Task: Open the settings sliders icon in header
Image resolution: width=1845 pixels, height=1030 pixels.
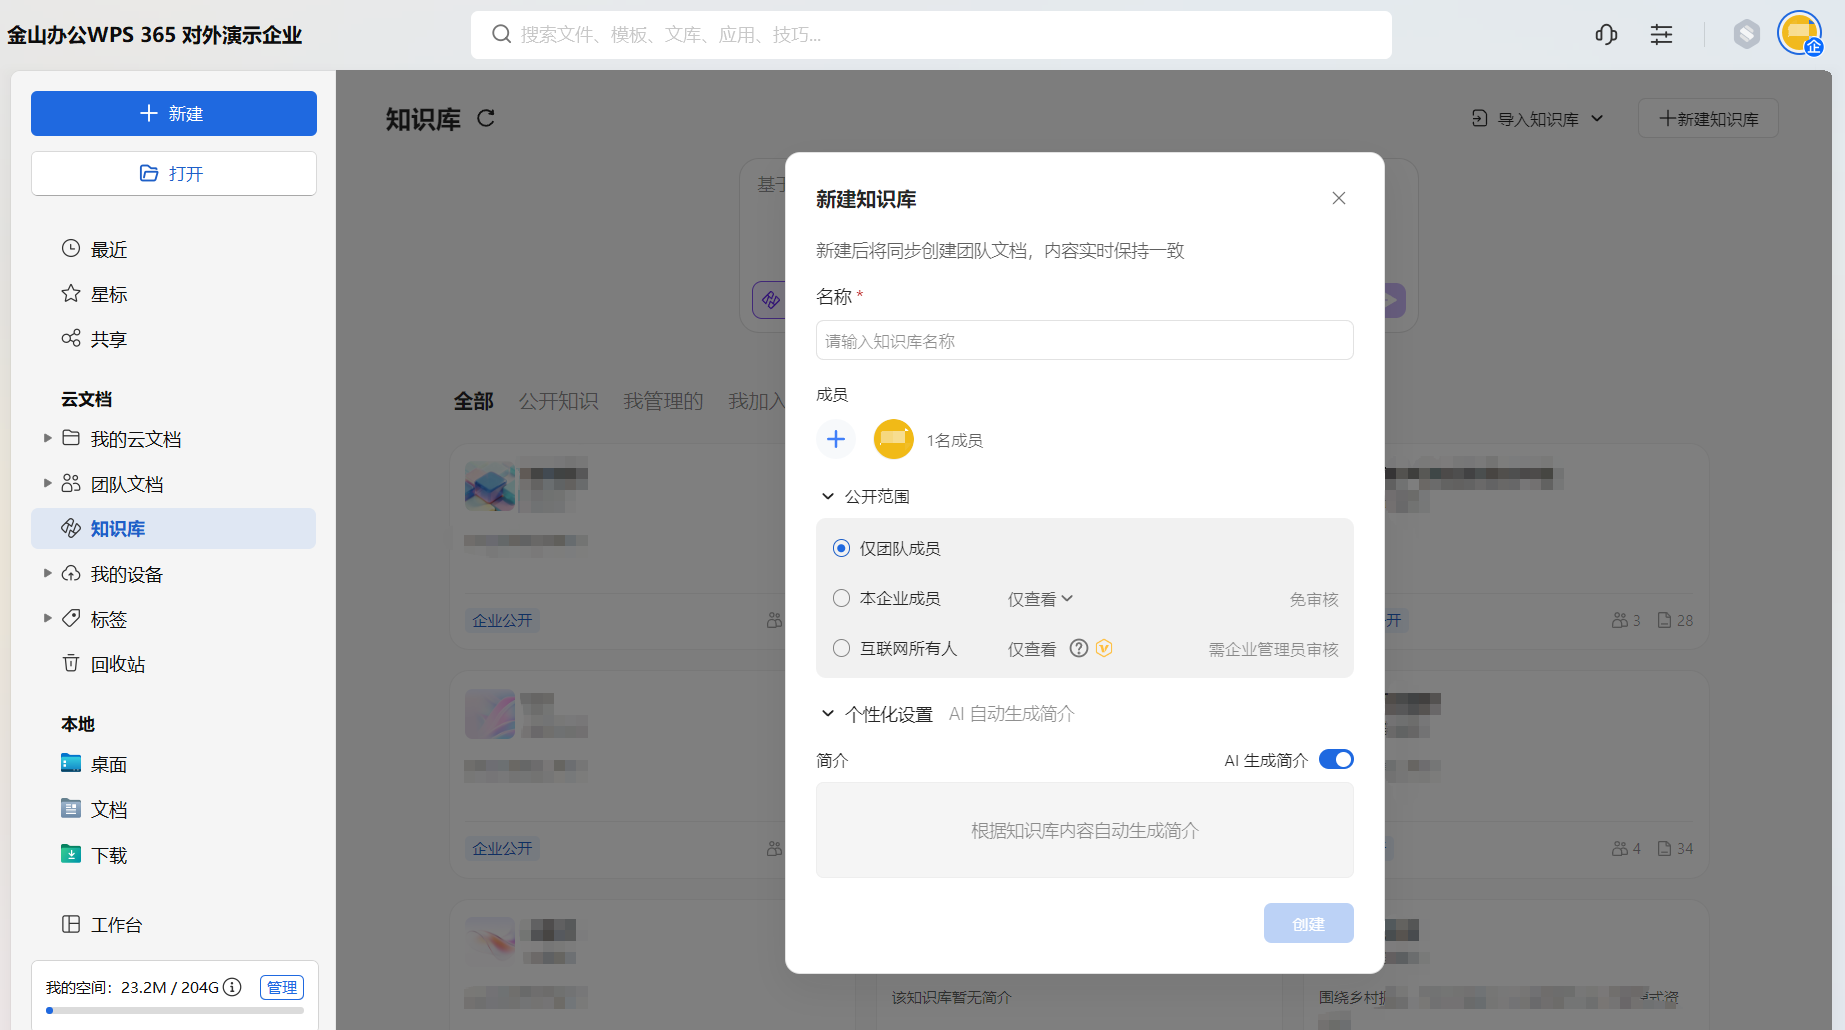Action: click(x=1661, y=35)
